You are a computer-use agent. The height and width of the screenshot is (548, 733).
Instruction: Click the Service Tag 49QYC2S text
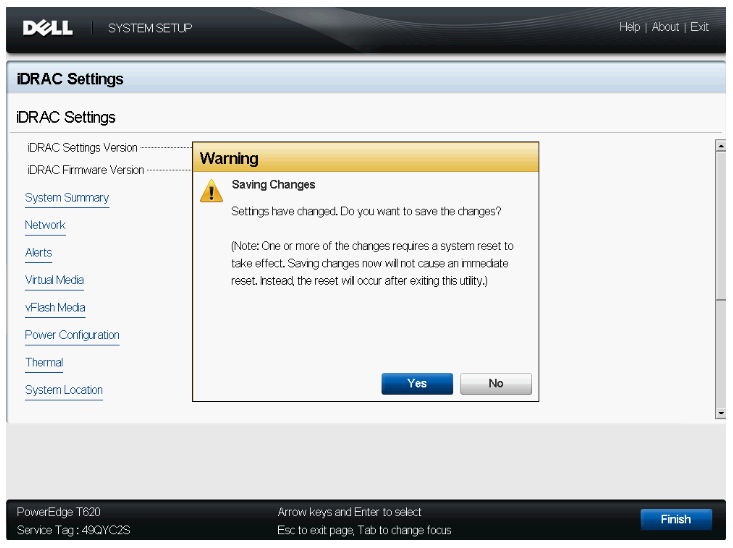coord(73,530)
